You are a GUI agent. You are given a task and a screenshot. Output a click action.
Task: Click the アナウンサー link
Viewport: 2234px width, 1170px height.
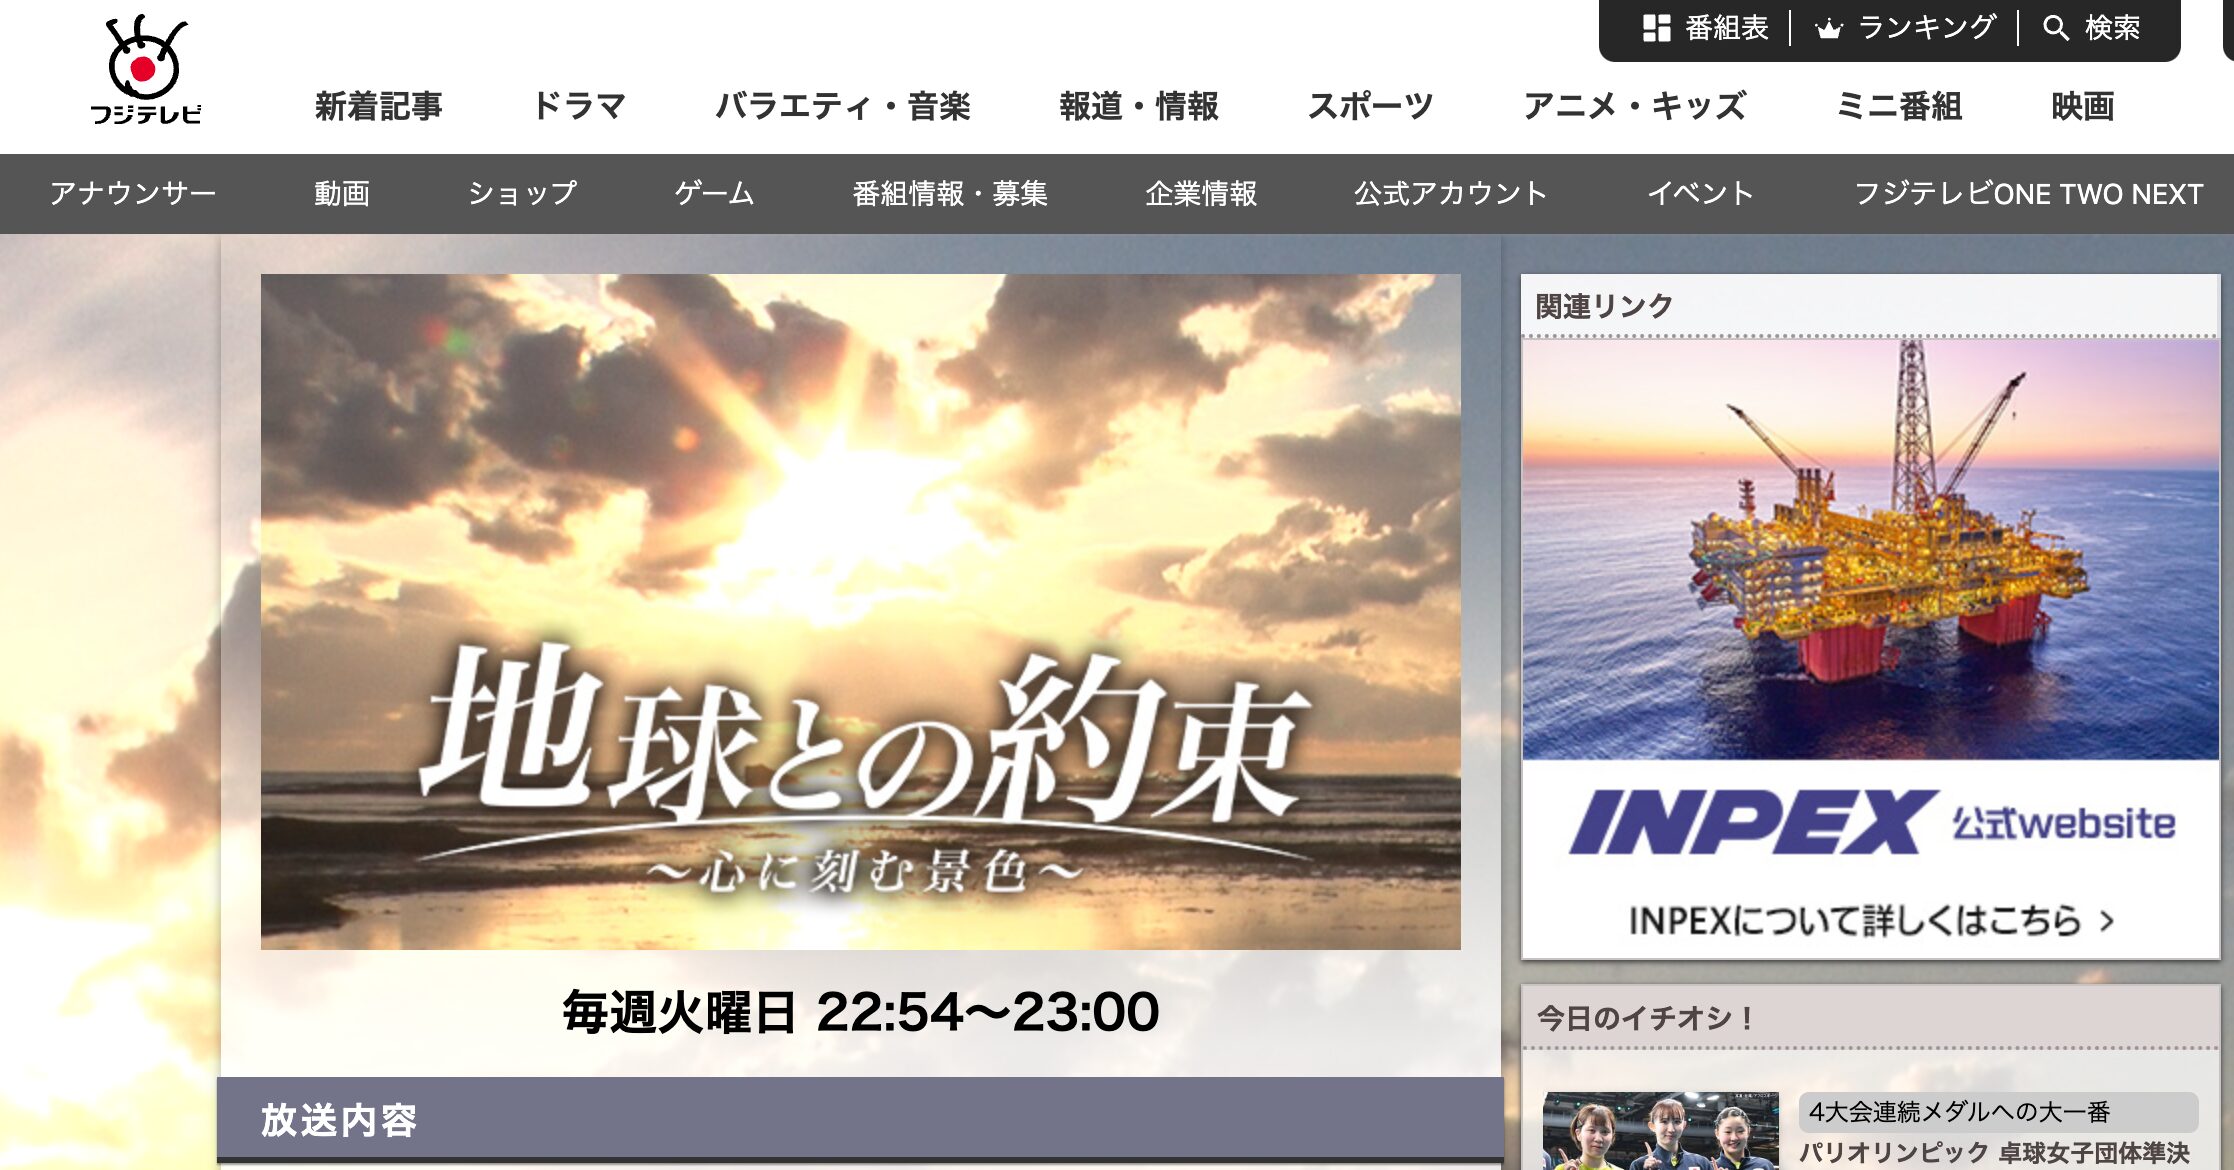[133, 193]
